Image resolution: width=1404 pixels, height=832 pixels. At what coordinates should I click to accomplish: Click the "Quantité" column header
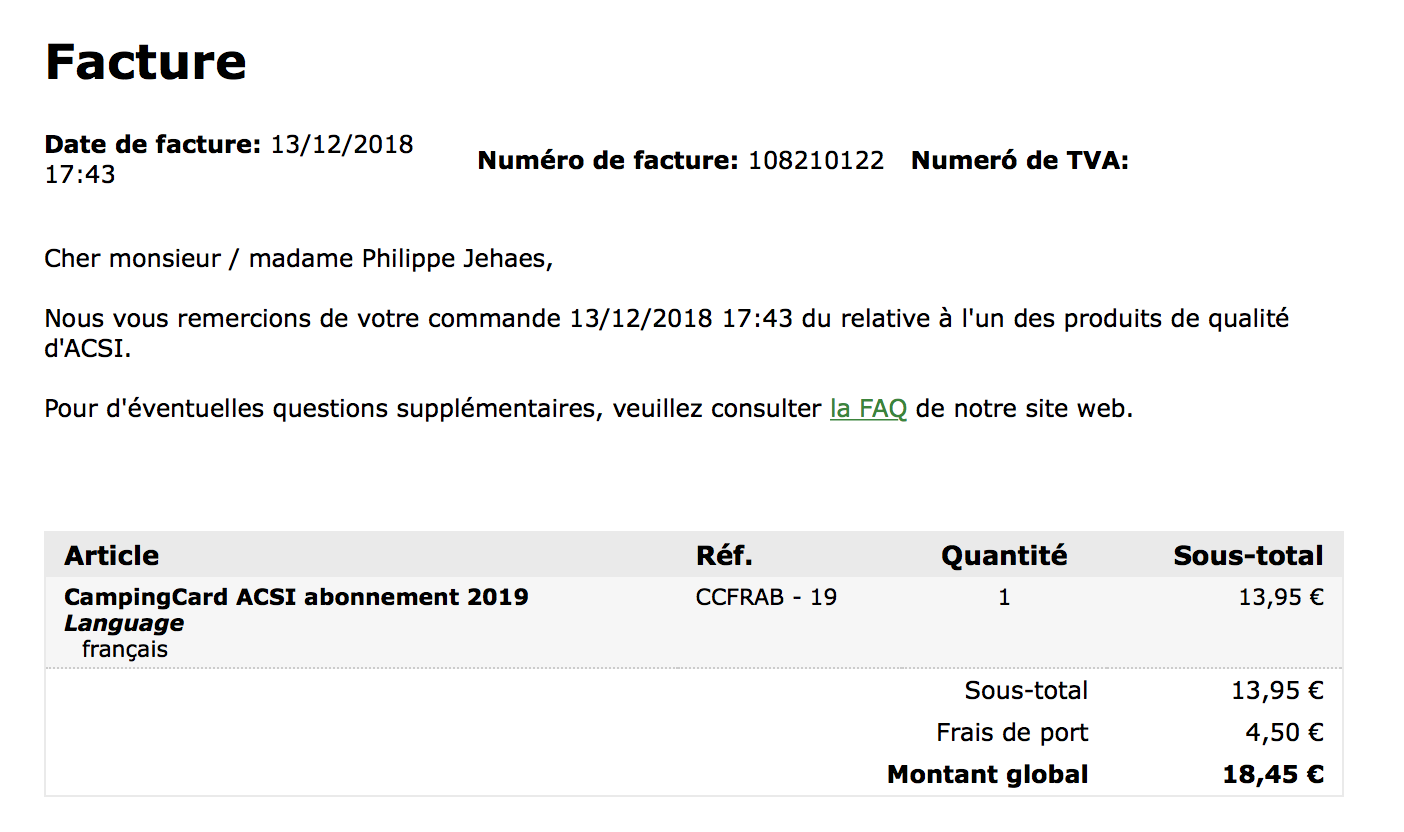pos(1003,556)
